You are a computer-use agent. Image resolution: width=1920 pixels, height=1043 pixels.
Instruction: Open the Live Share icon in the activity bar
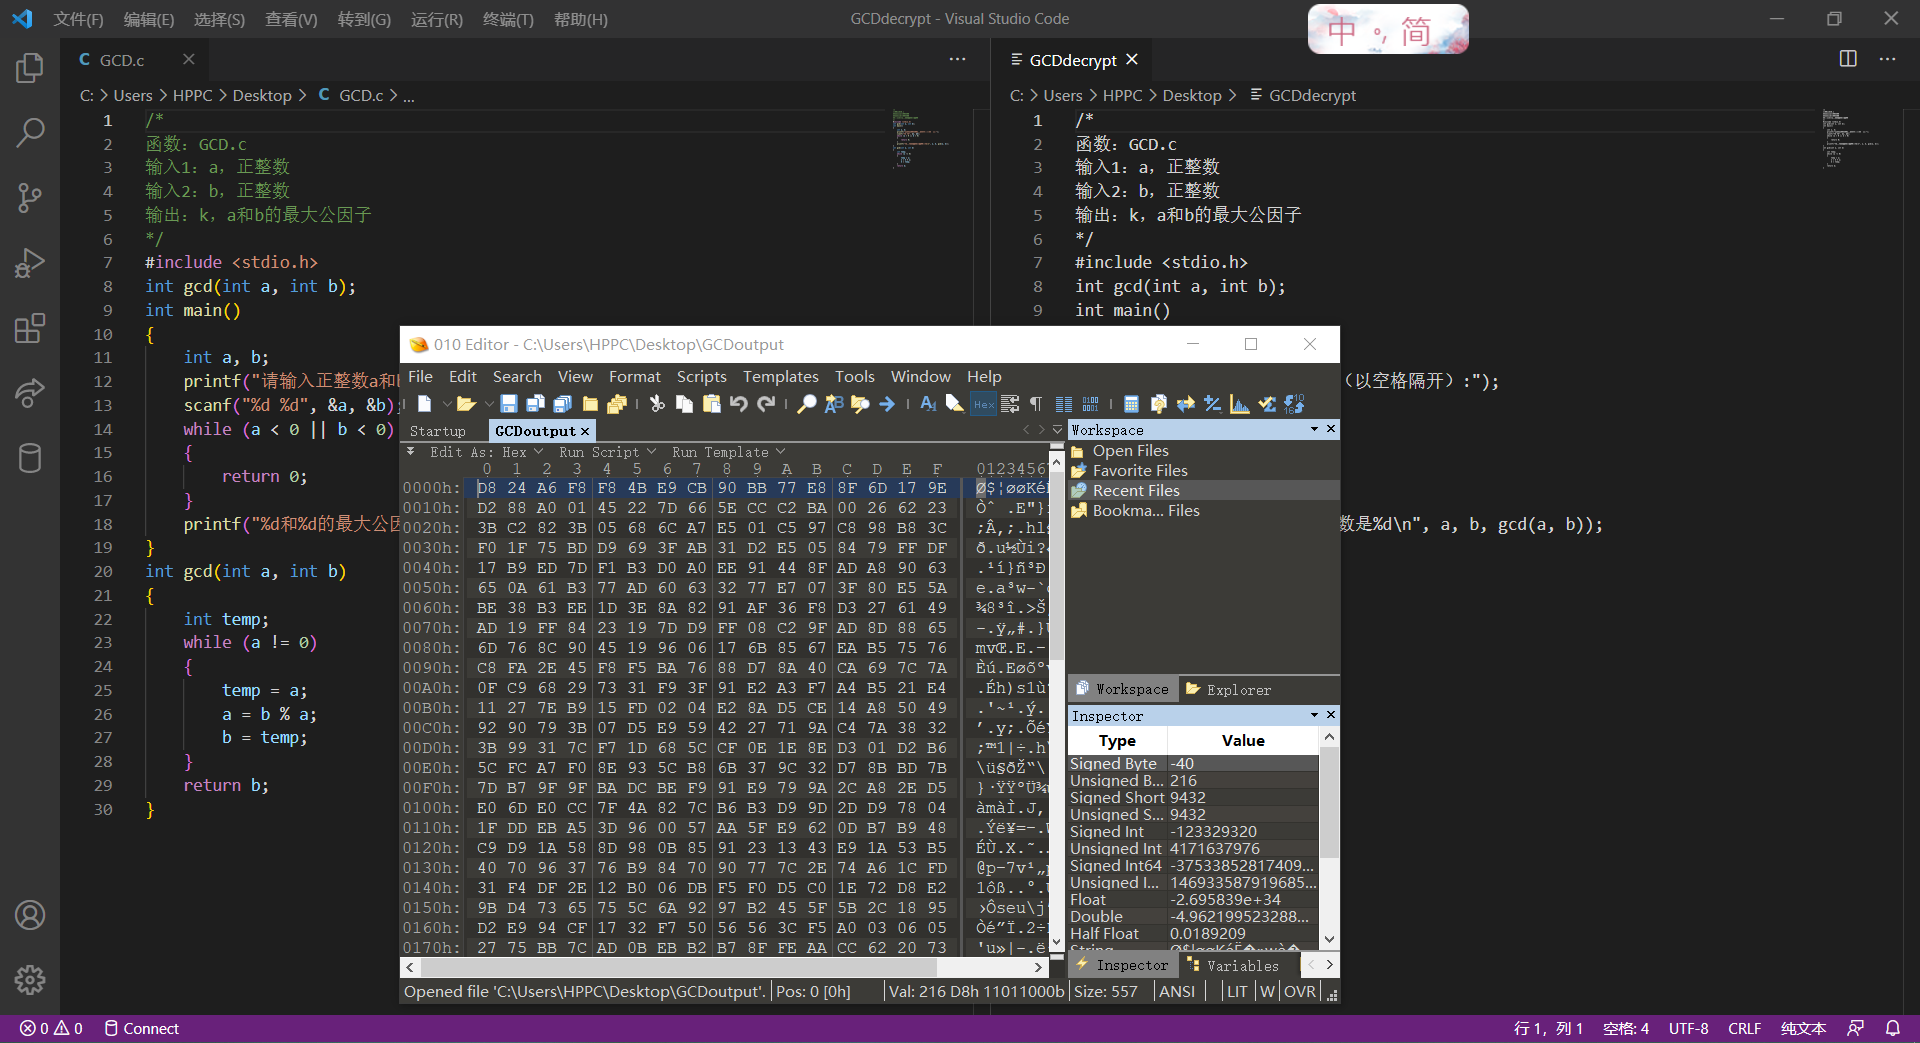point(30,393)
